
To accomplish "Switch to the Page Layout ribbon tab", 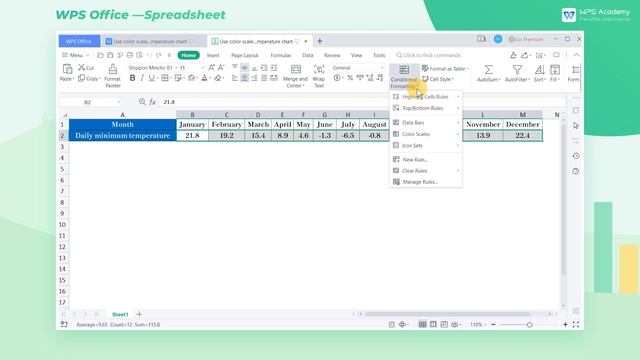I will 244,55.
